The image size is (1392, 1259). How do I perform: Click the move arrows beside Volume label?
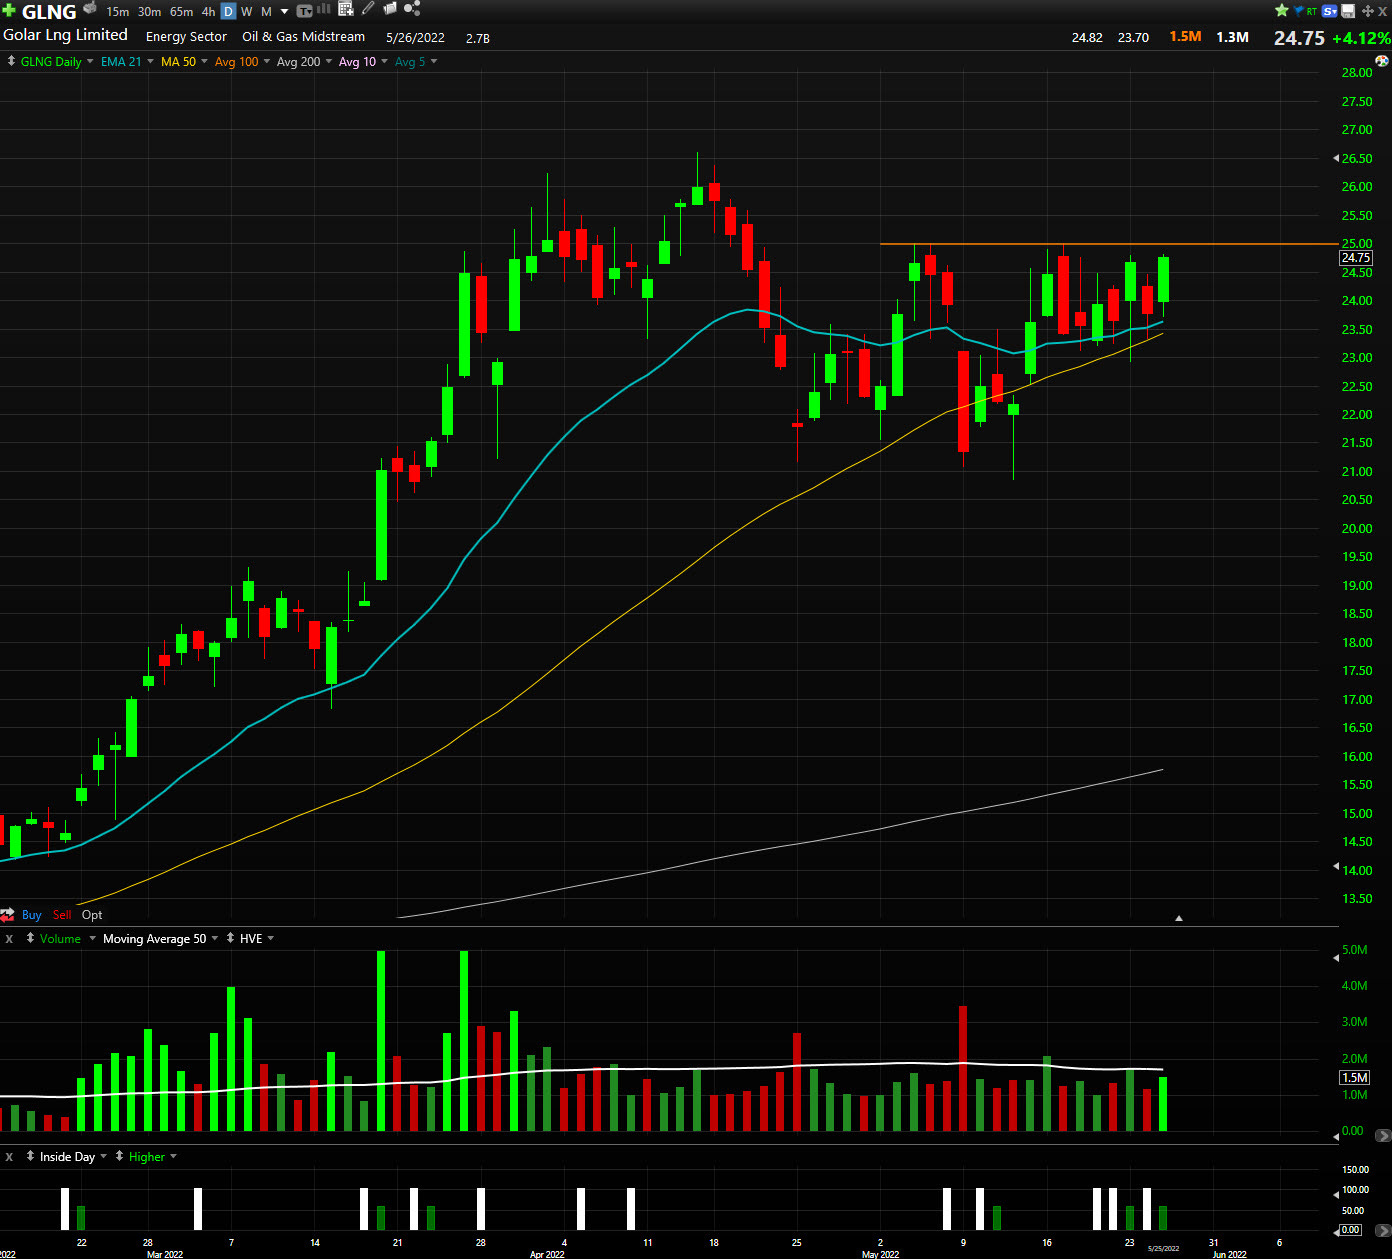click(30, 938)
